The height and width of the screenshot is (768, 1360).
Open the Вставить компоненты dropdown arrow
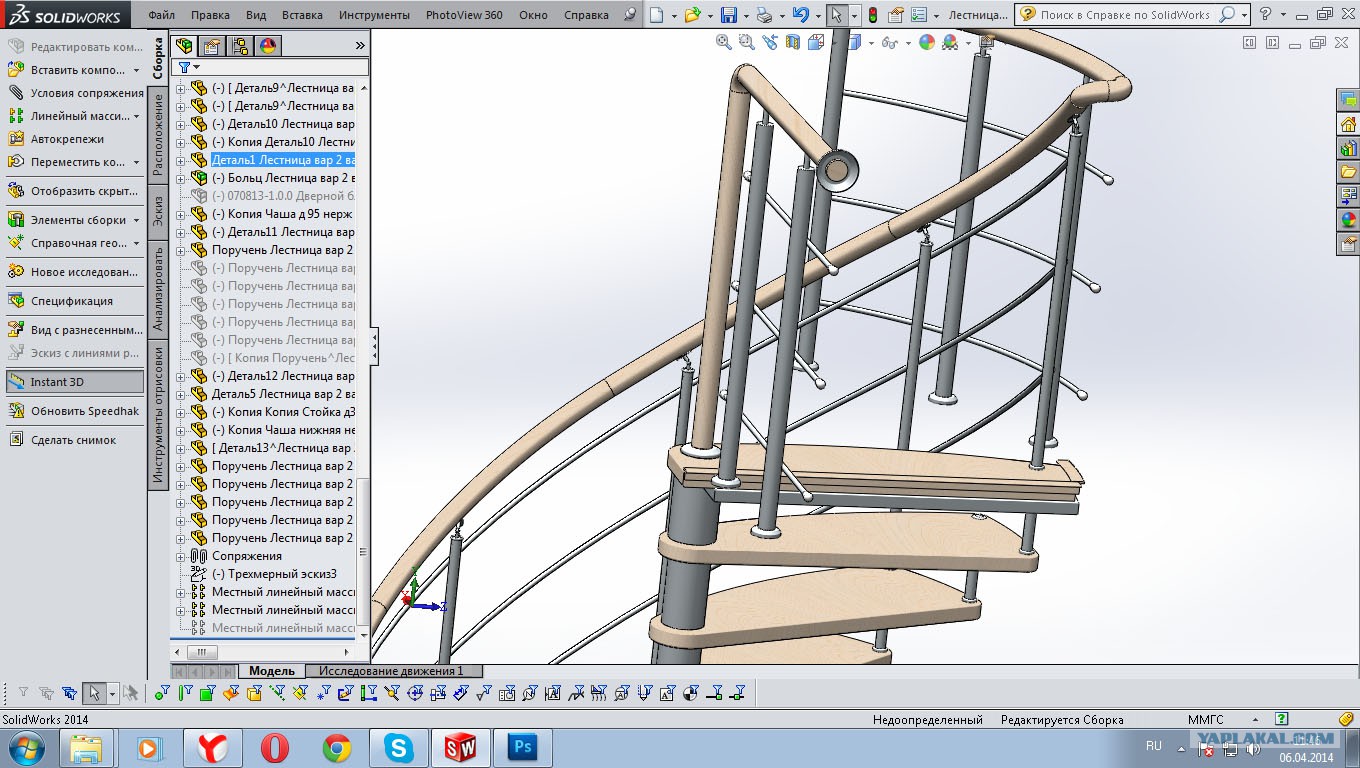(x=137, y=70)
